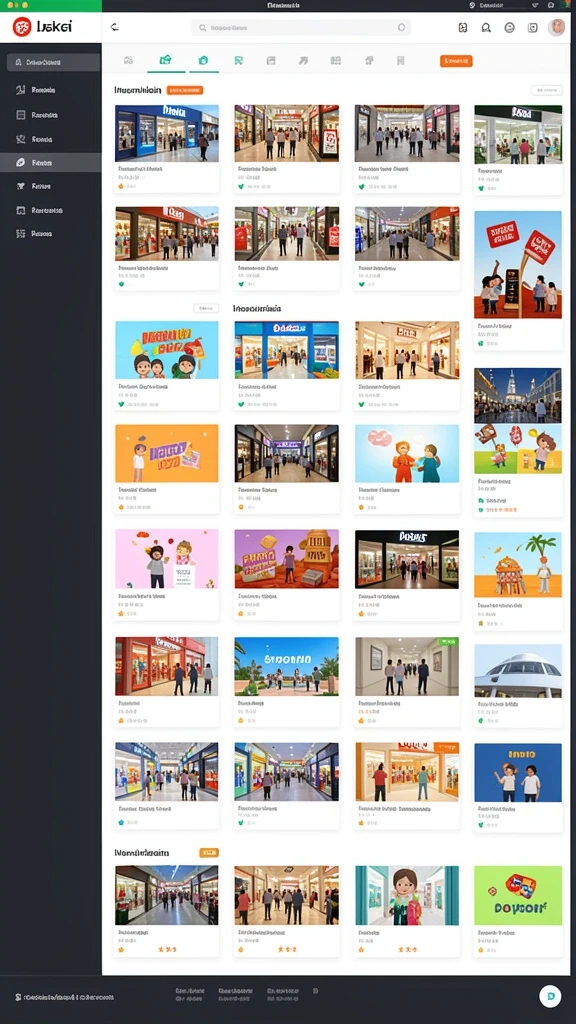Open the purple illustration with golden building
This screenshot has height=1024, width=576.
click(x=287, y=559)
